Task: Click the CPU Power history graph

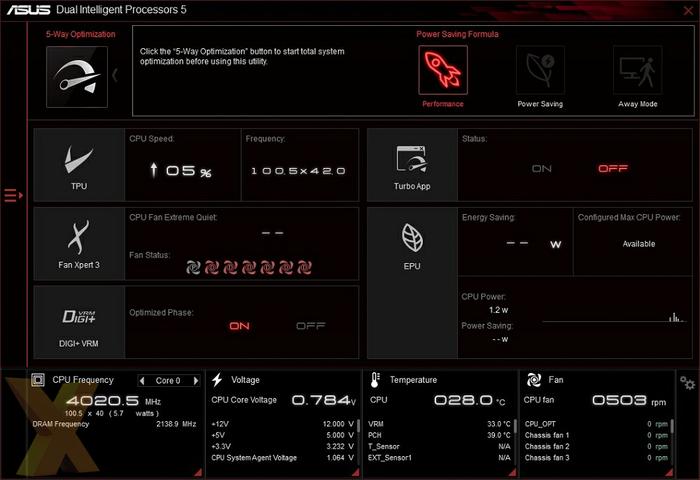Action: [615, 317]
